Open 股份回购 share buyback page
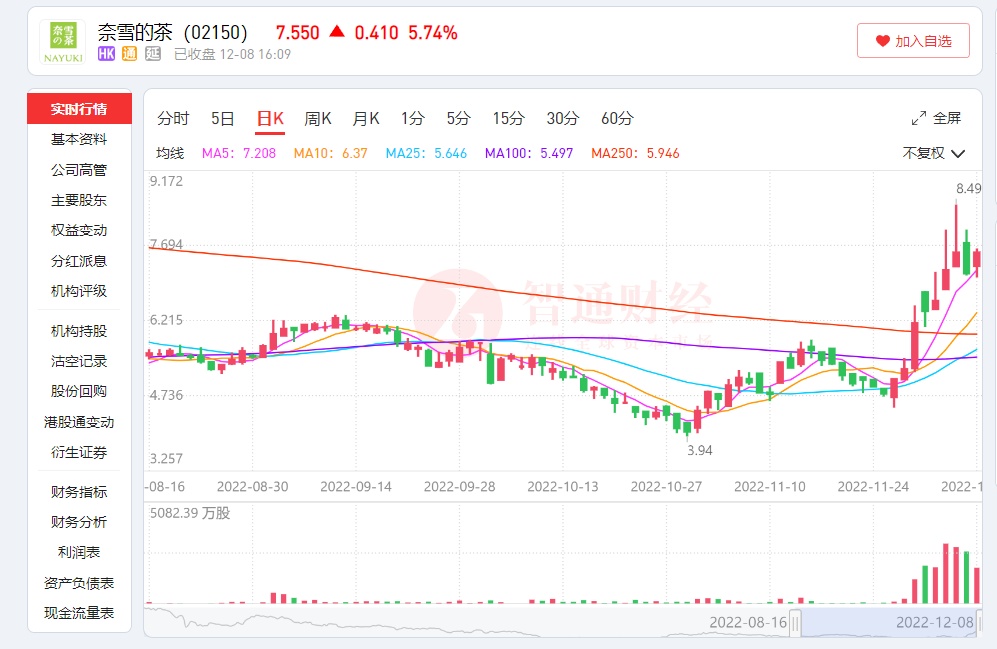 (79, 391)
